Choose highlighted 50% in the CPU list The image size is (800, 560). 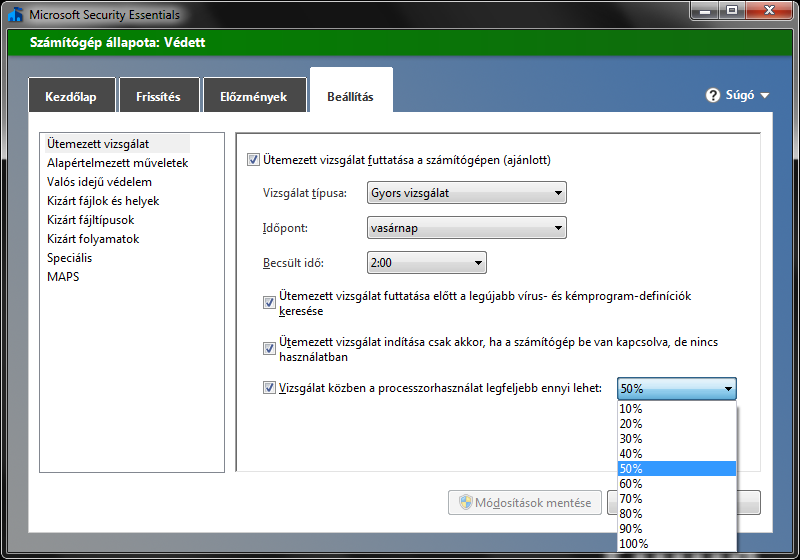point(677,468)
